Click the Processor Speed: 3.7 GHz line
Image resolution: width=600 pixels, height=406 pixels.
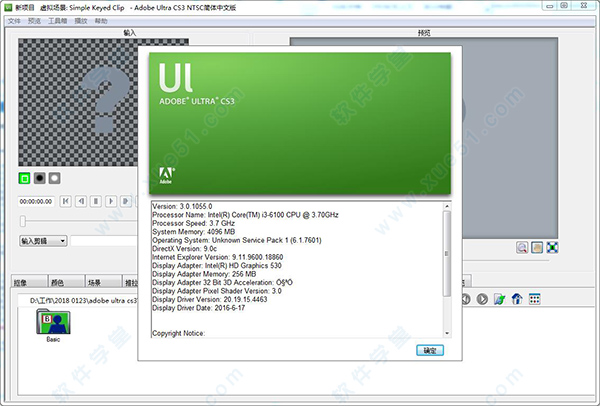click(x=194, y=223)
